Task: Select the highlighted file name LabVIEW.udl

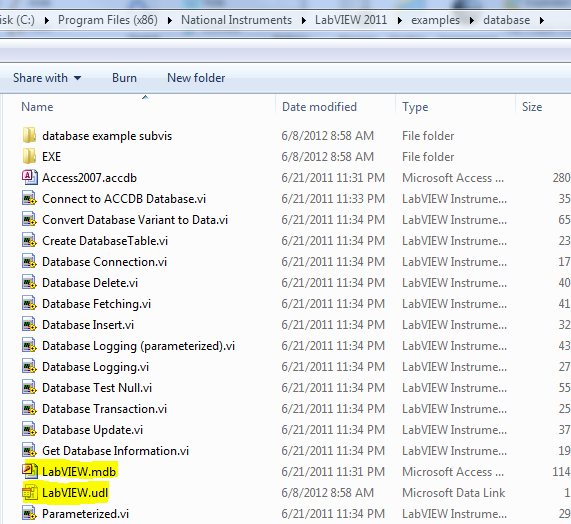Action: tap(75, 493)
